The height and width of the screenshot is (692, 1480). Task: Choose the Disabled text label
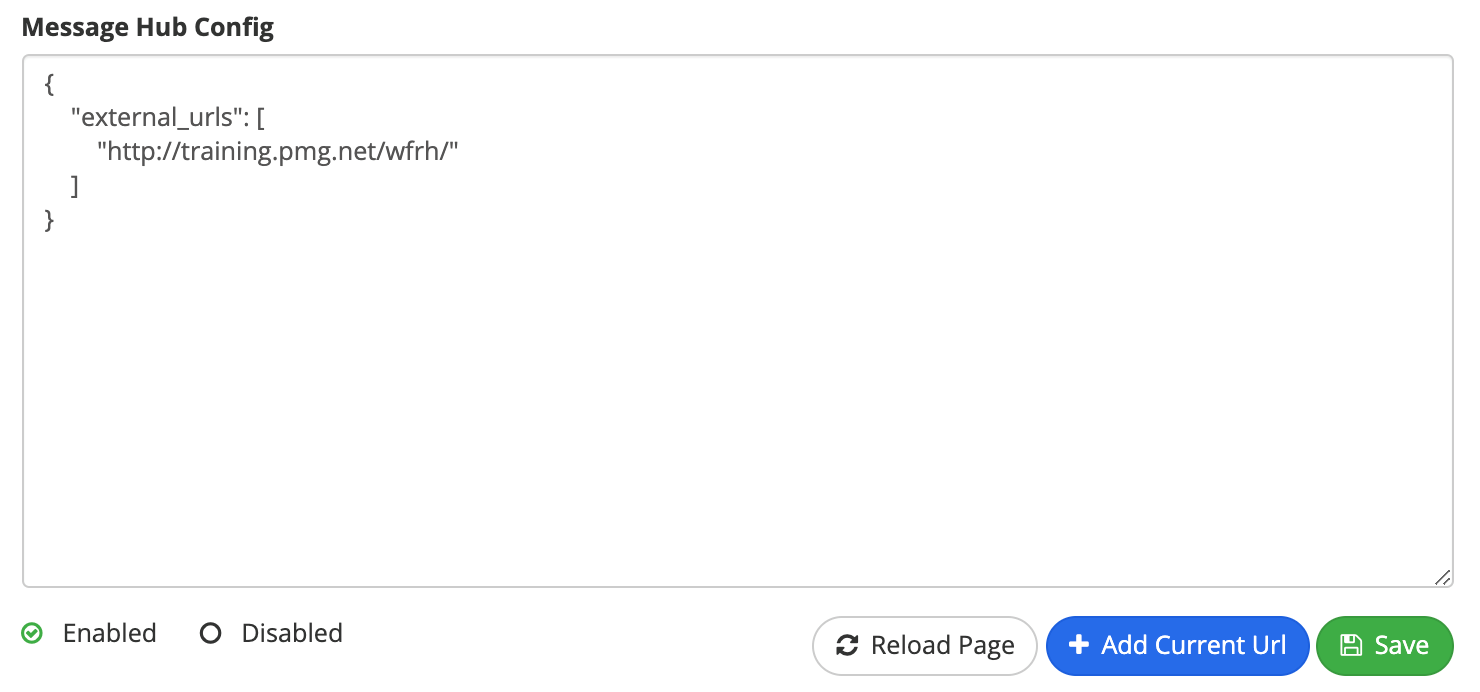(292, 633)
